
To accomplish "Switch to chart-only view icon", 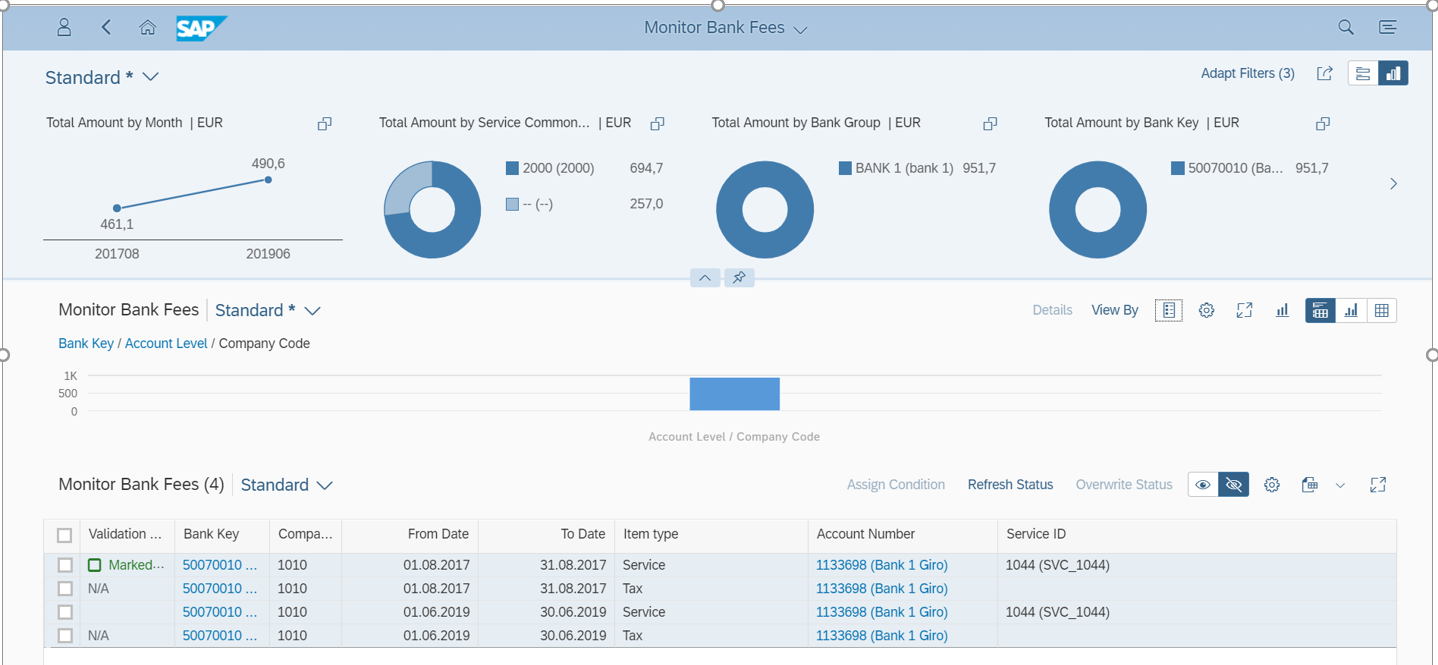I will pyautogui.click(x=1352, y=310).
